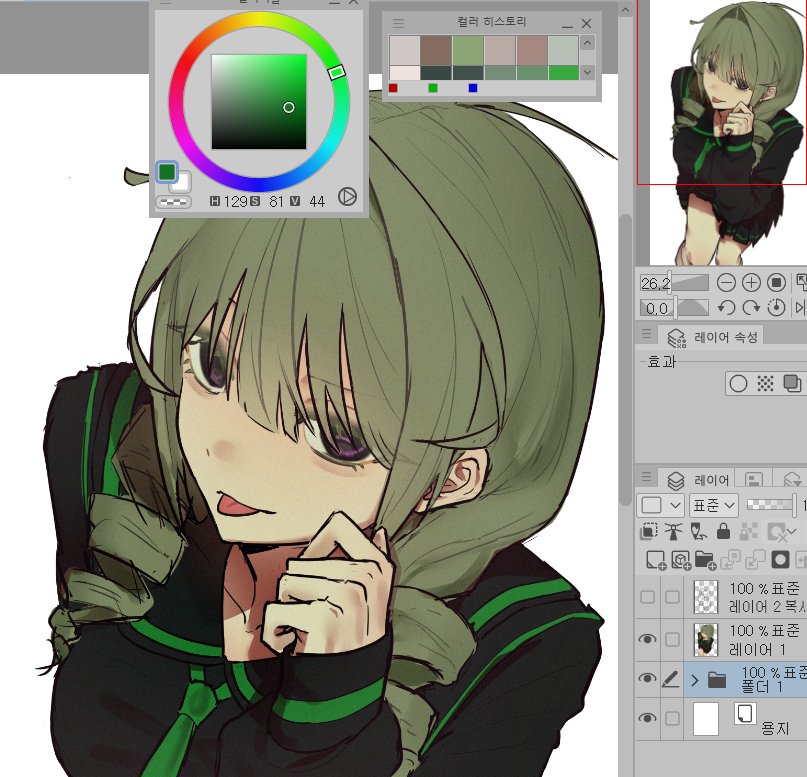
Task: Tick the checkbox beside 용지 layer thumbnail
Action: pyautogui.click(x=672, y=718)
